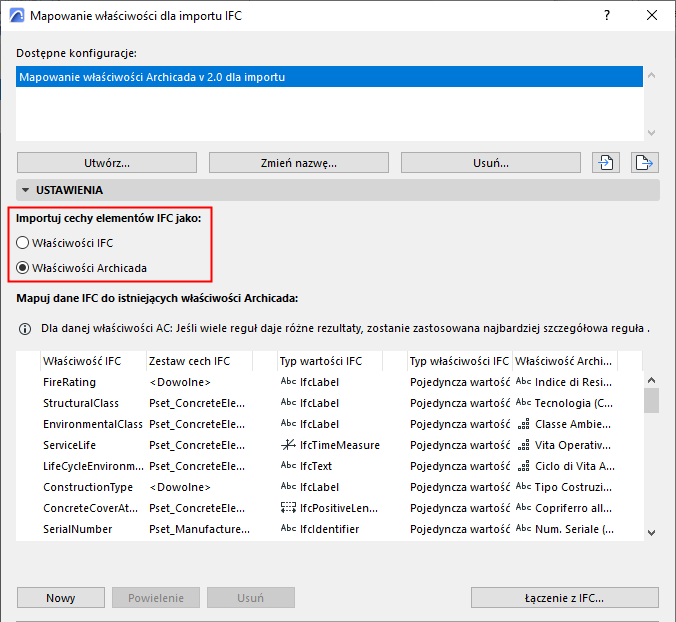Click the Łączenie z IFC... button
The width and height of the screenshot is (676, 622).
click(x=564, y=597)
